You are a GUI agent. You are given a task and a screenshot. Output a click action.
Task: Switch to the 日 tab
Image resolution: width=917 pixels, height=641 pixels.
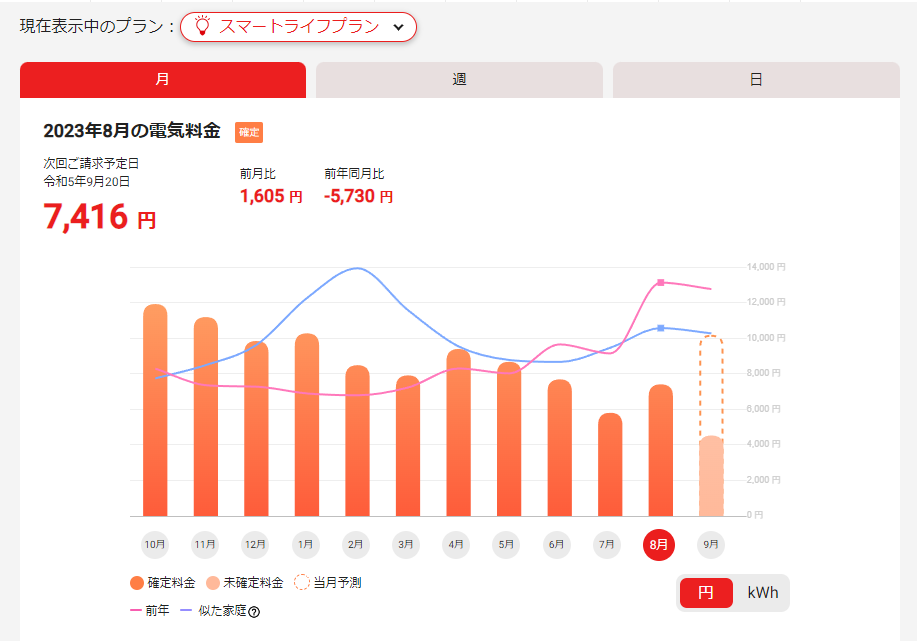[756, 80]
